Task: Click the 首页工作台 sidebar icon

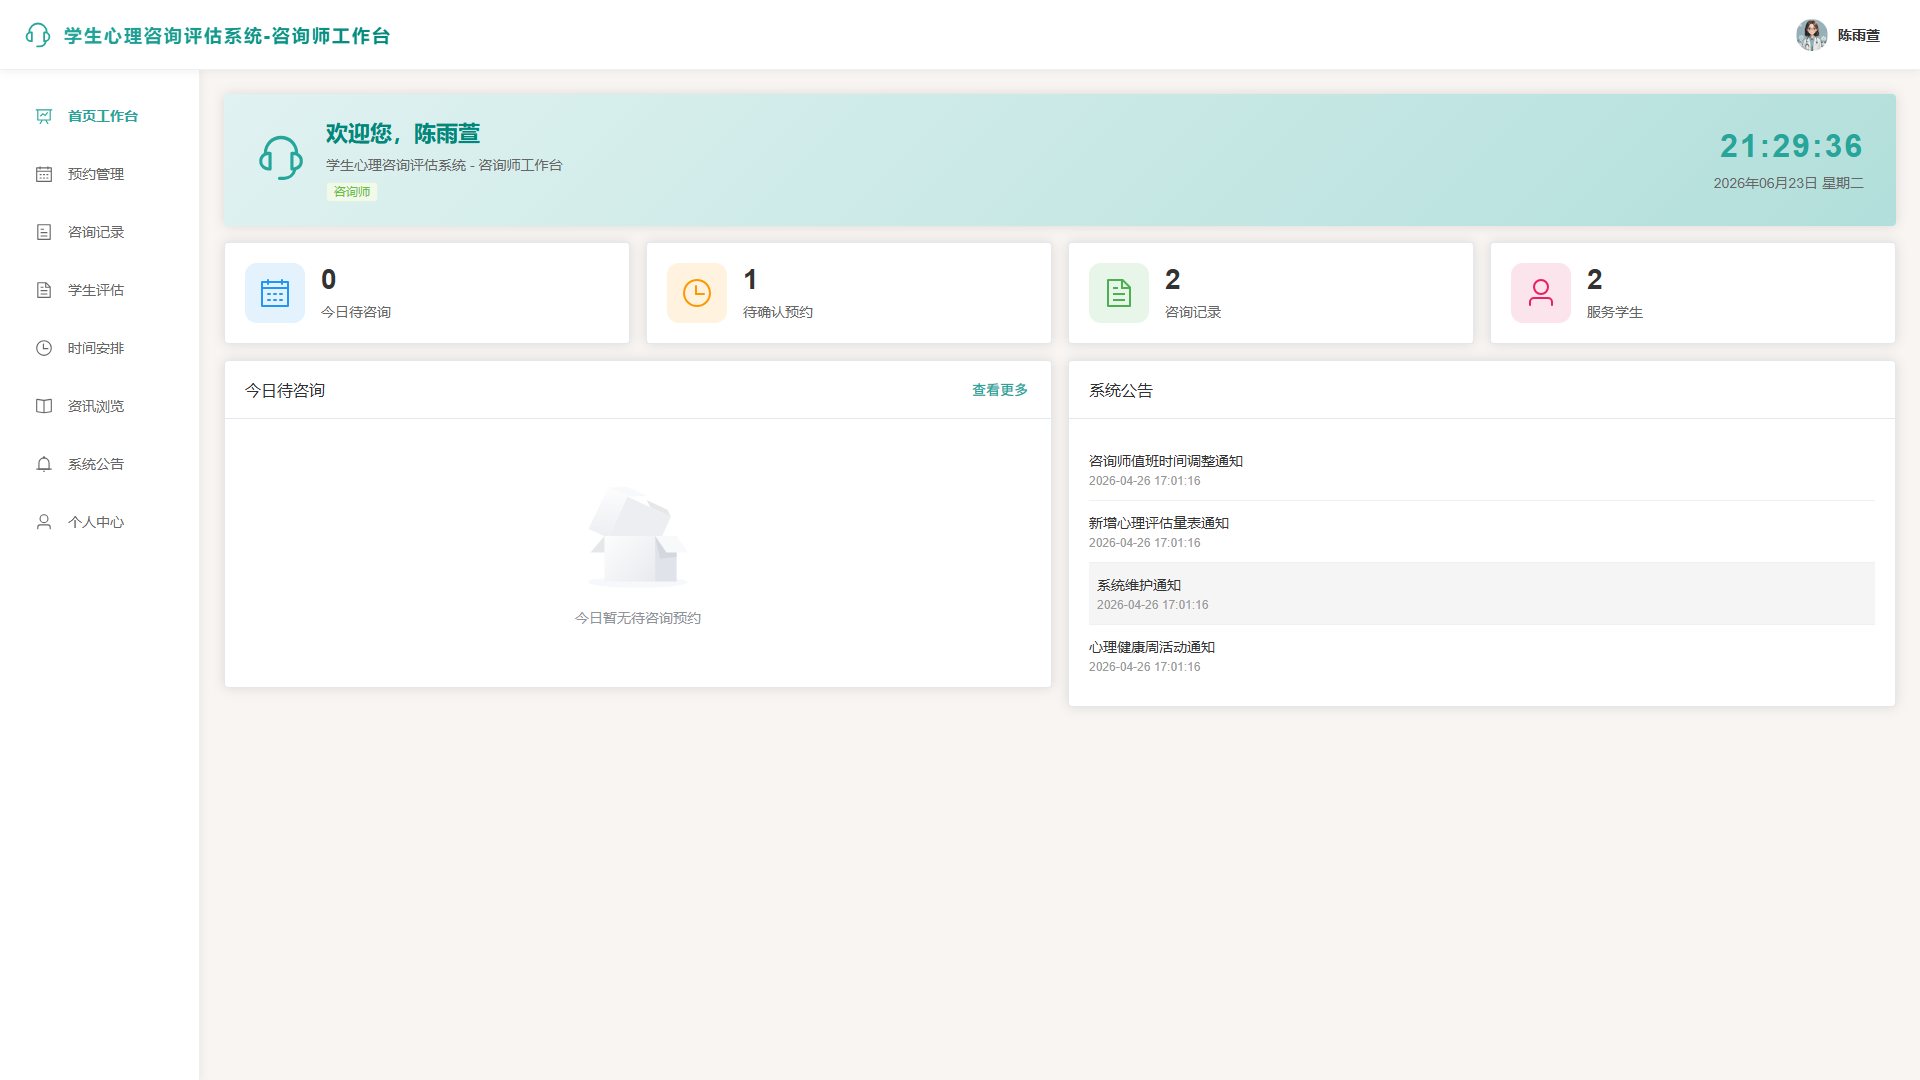Action: 44,116
